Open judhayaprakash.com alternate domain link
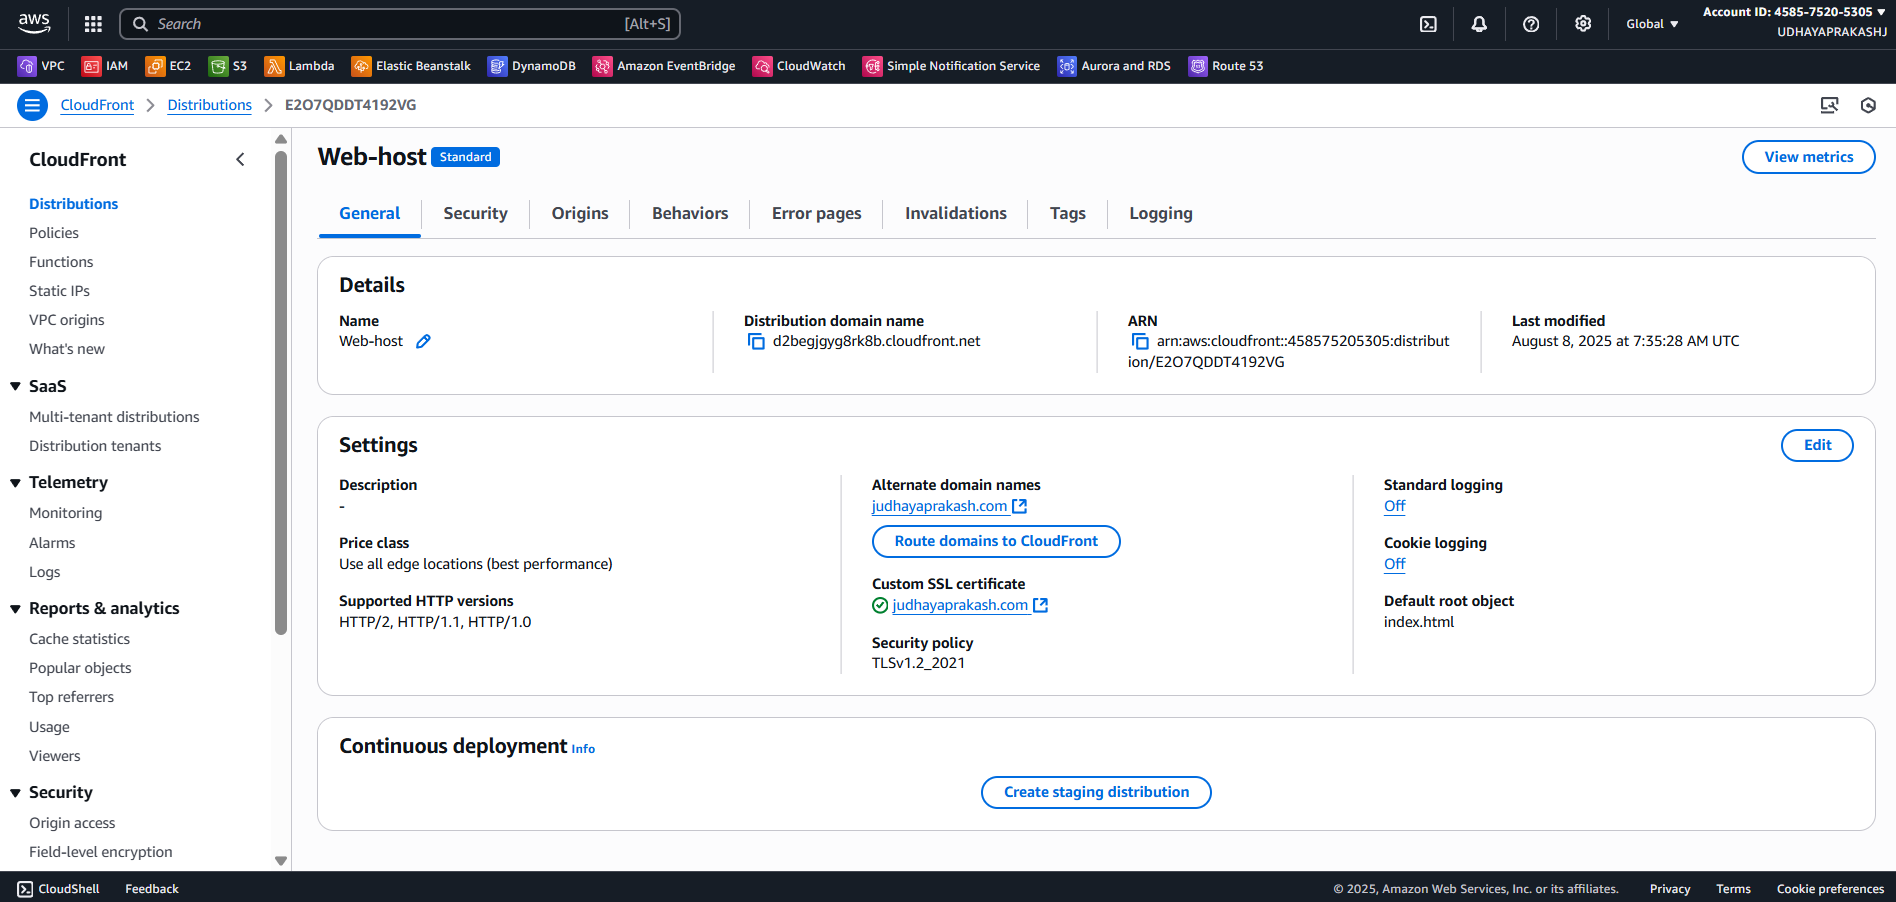Image resolution: width=1896 pixels, height=902 pixels. pos(949,506)
